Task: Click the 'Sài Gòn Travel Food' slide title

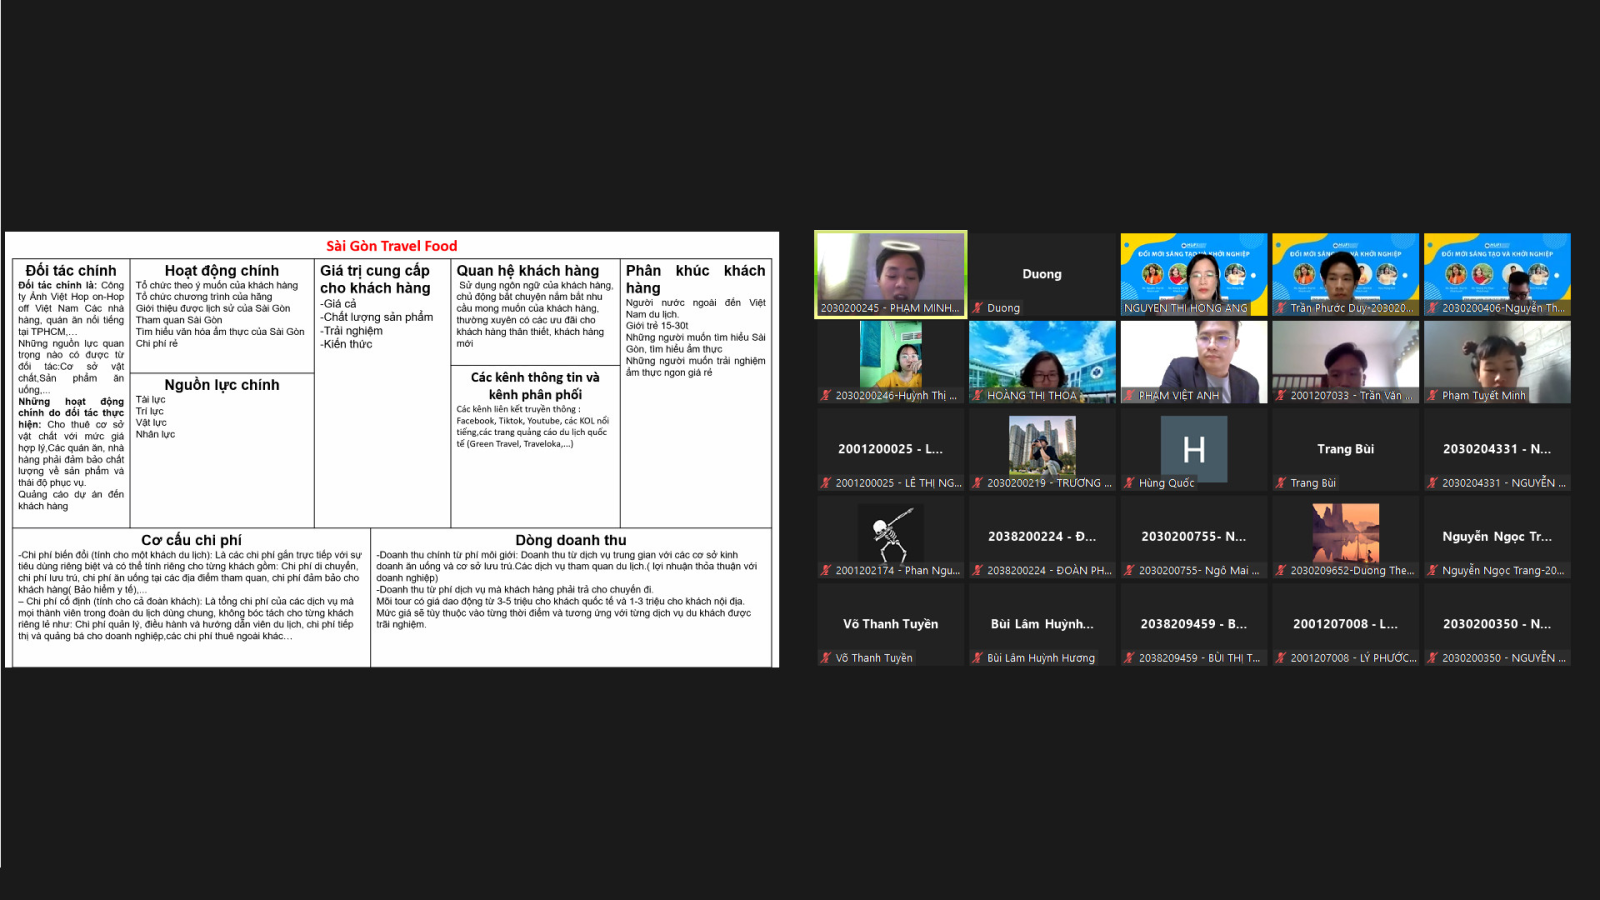Action: click(392, 246)
